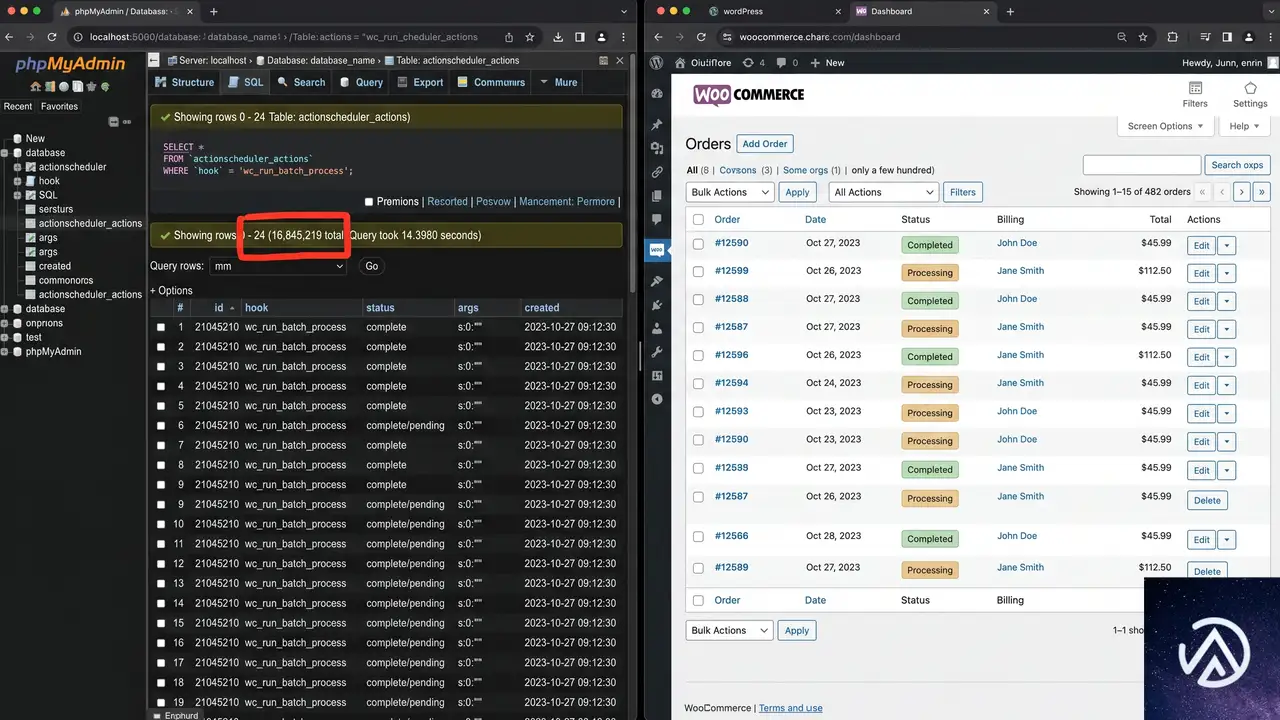1280x720 pixels.
Task: Open the Posts pin icon in WordPress sidebar
Action: coord(657,125)
